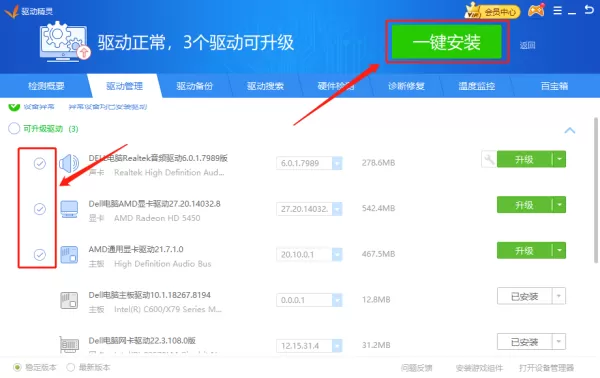Collapse the 可升级驱动 section chevron
Image resolution: width=600 pixels, height=378 pixels.
coord(570,130)
